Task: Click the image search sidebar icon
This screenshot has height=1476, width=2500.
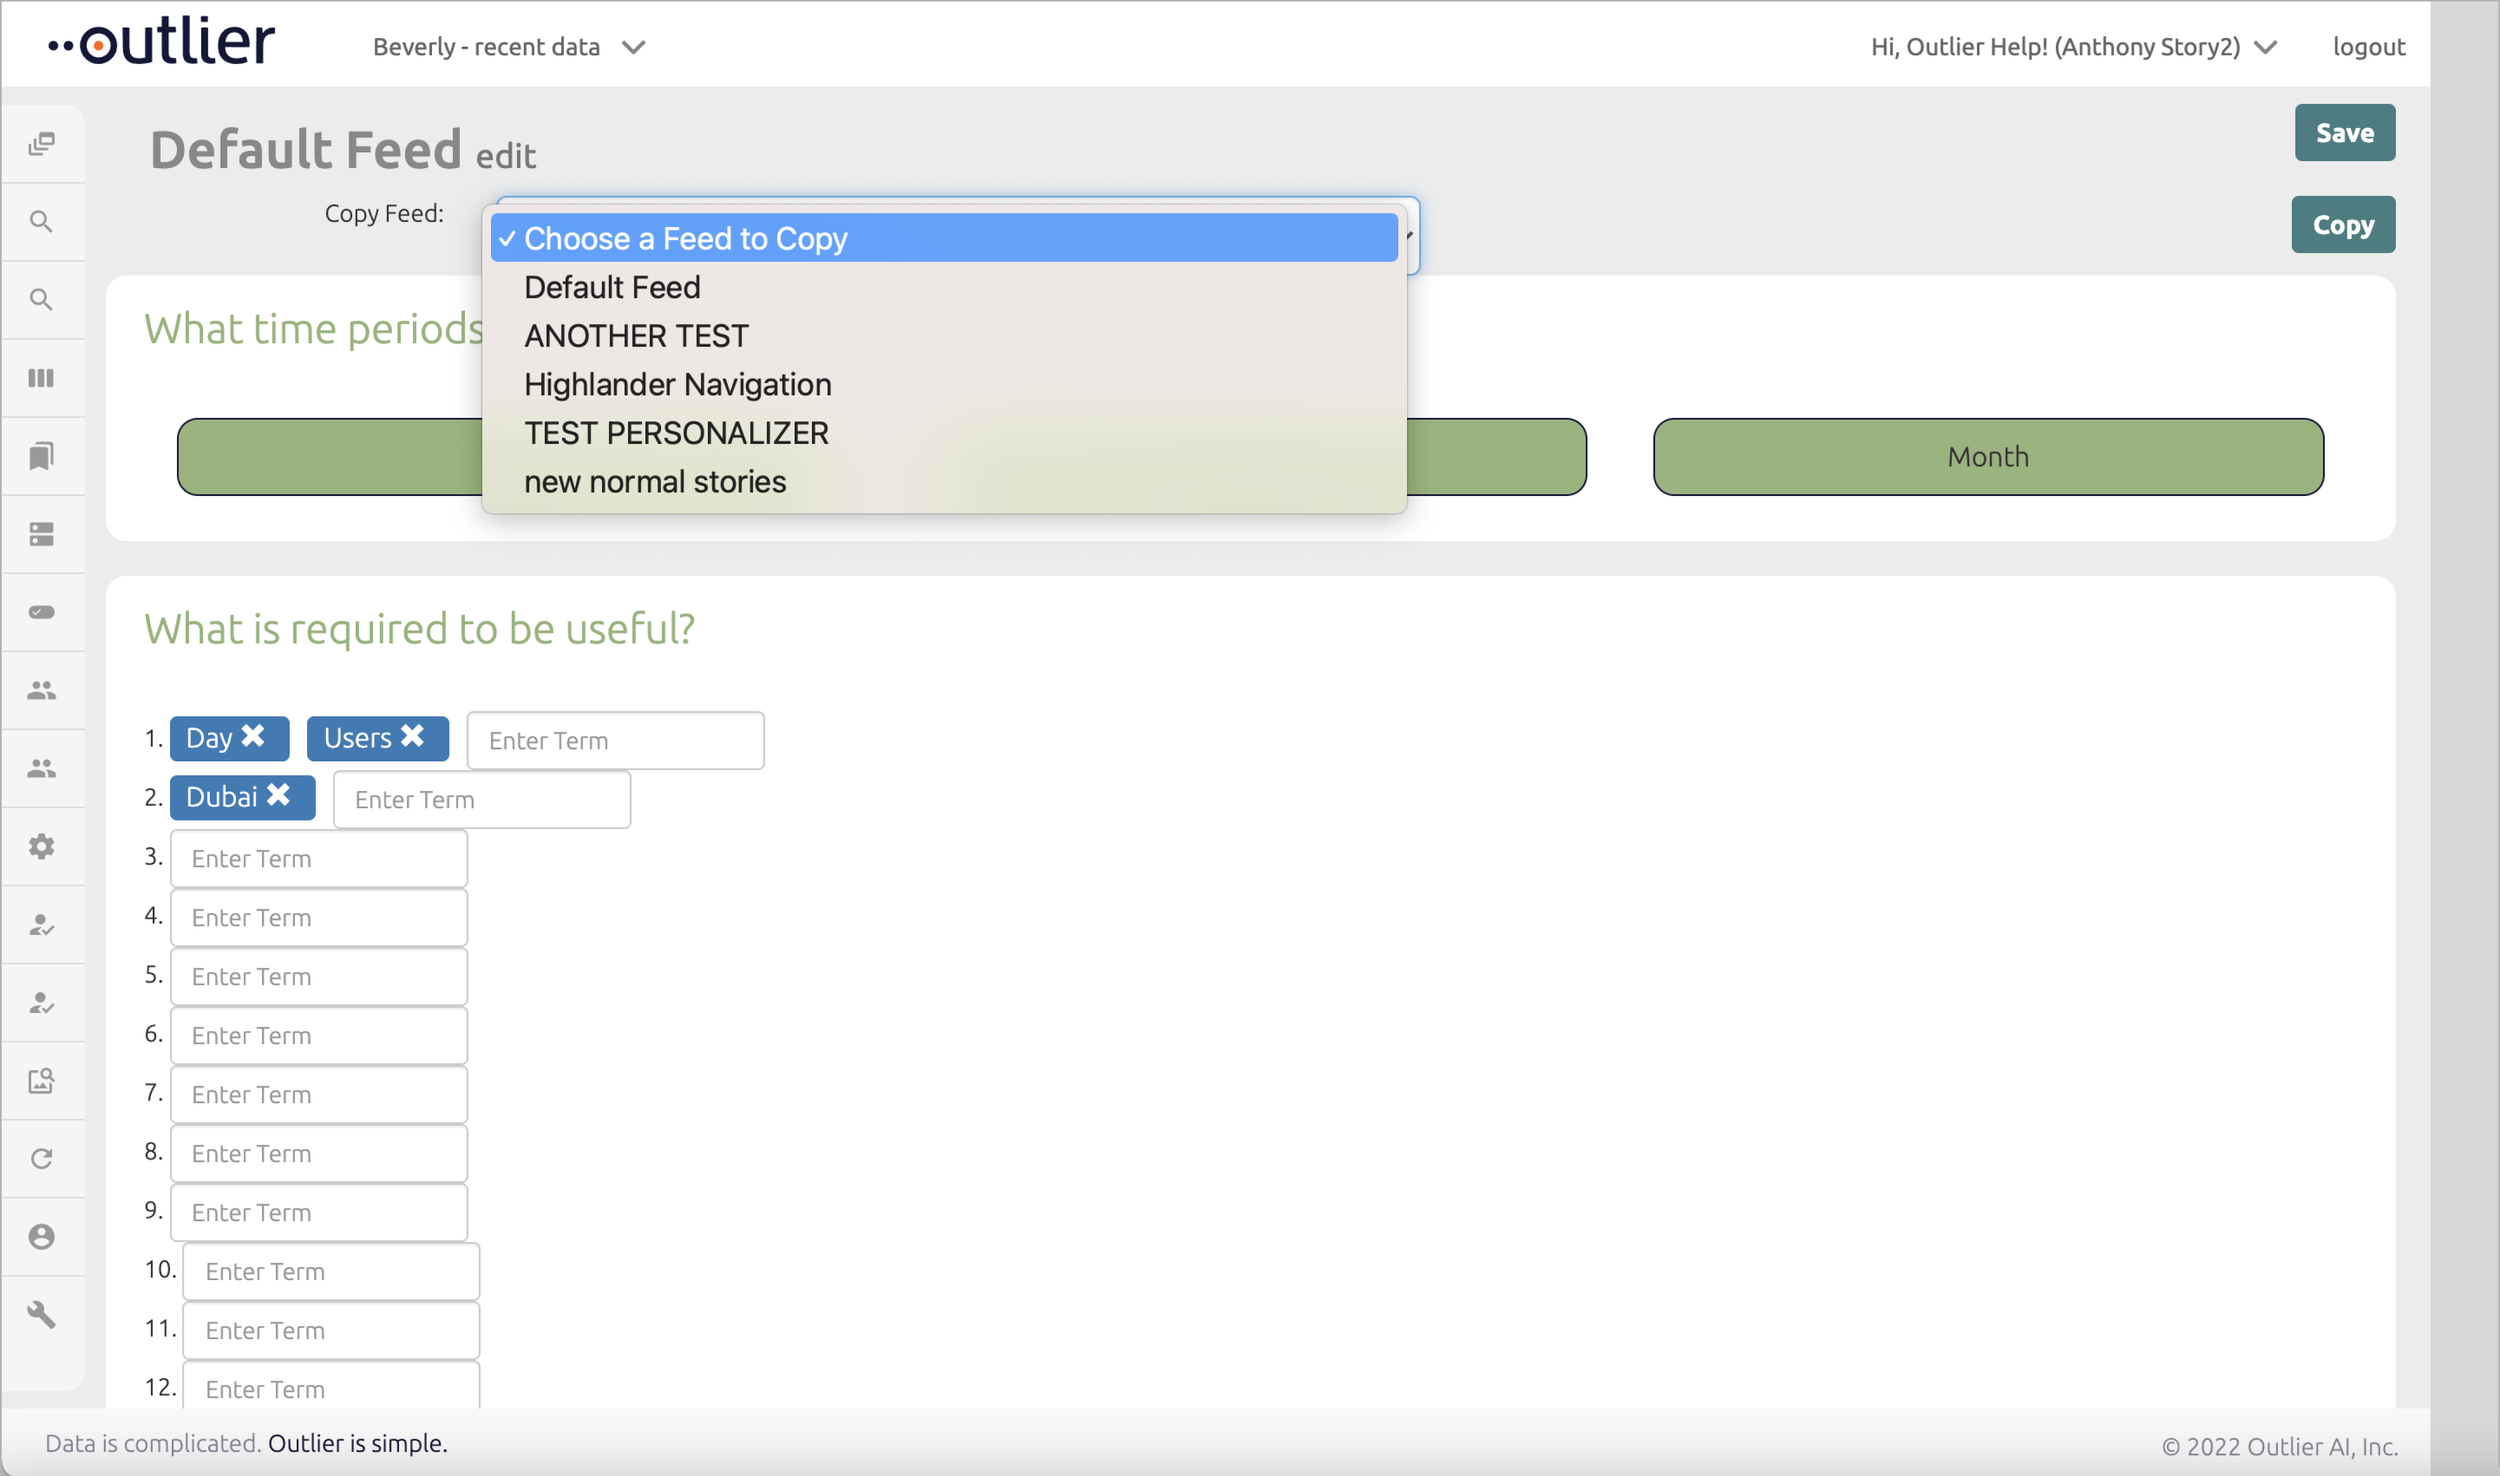Action: click(x=41, y=1081)
